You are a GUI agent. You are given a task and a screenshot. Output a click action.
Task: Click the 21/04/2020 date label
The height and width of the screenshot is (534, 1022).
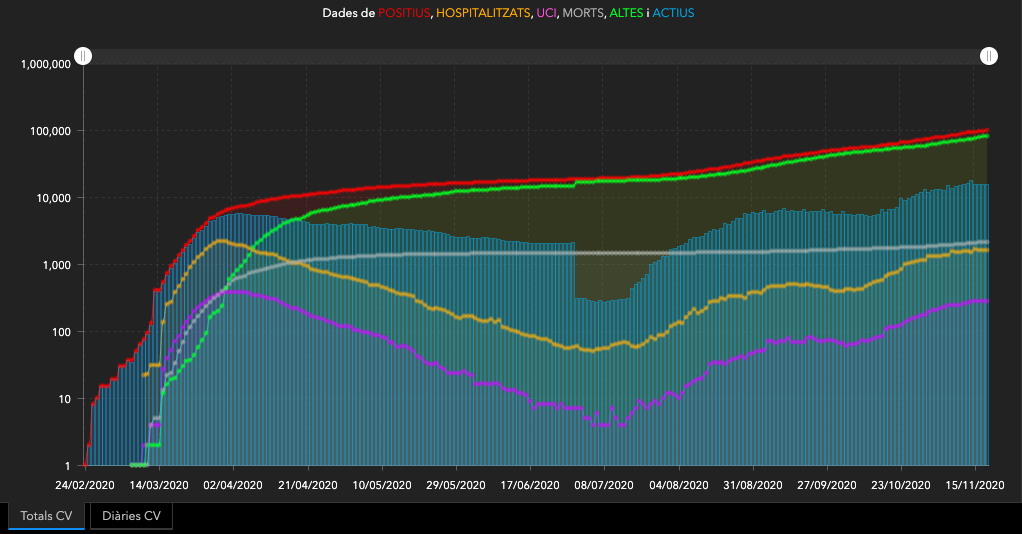pos(308,485)
